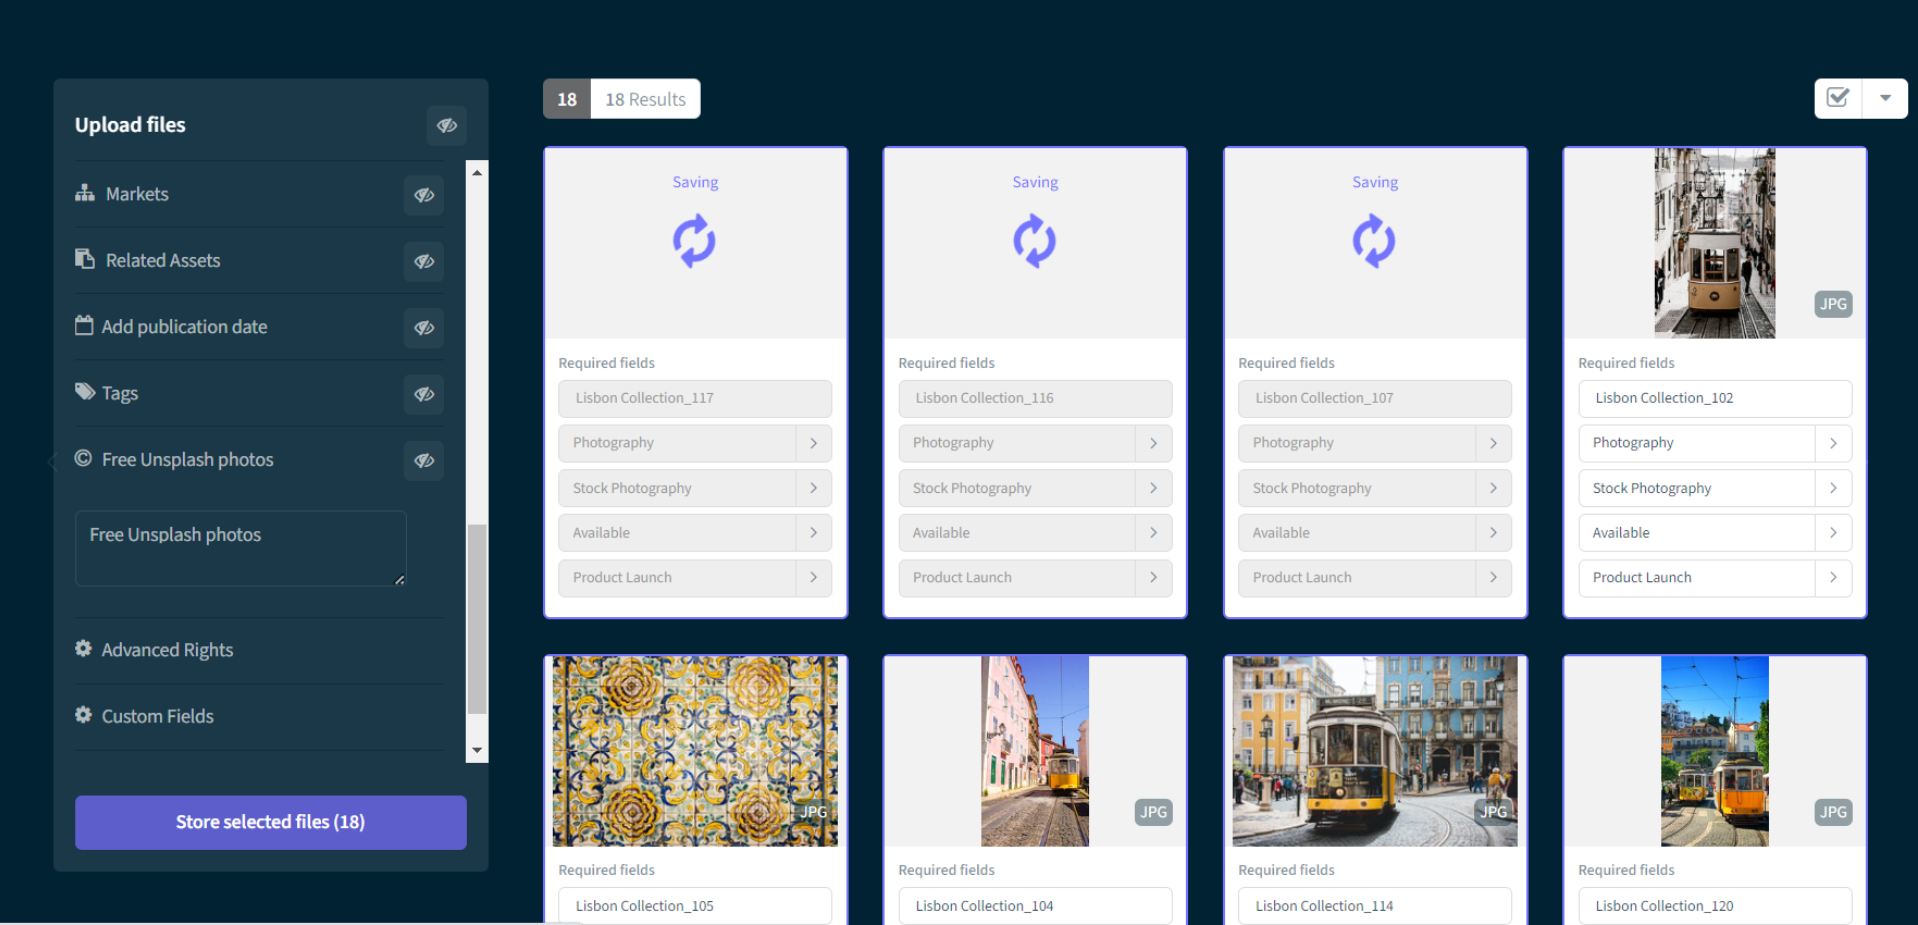This screenshot has height=925, width=1918.
Task: Expand the Photography dropdown on Lisbon Collection_102
Action: click(x=1834, y=443)
